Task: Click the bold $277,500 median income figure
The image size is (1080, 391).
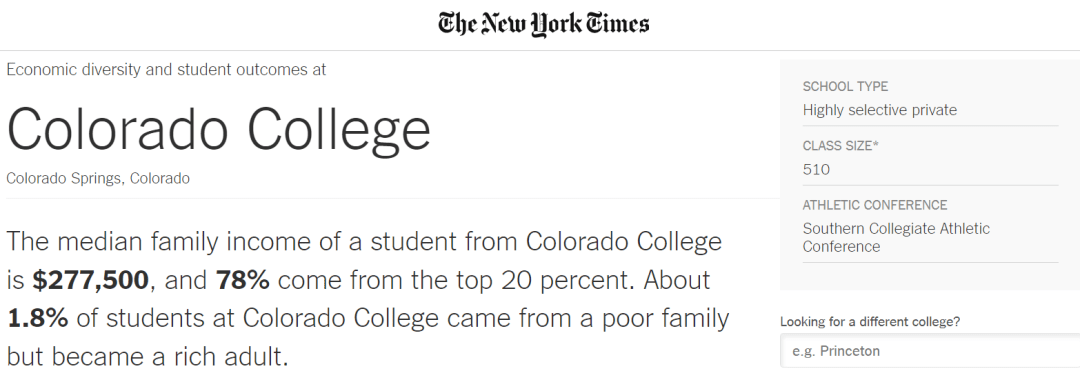Action: pyautogui.click(x=90, y=280)
